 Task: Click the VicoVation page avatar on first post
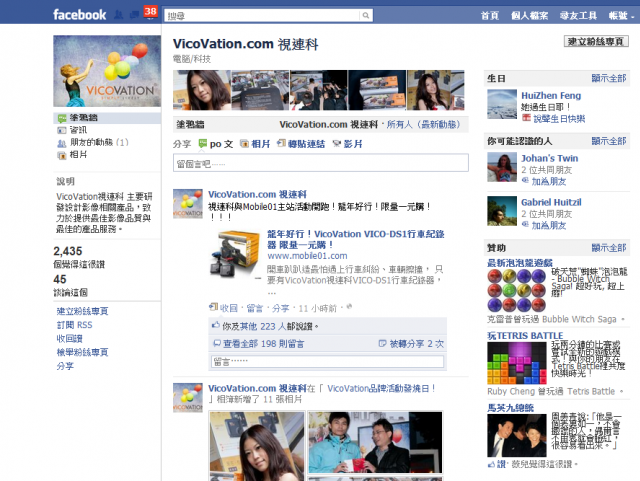(188, 204)
